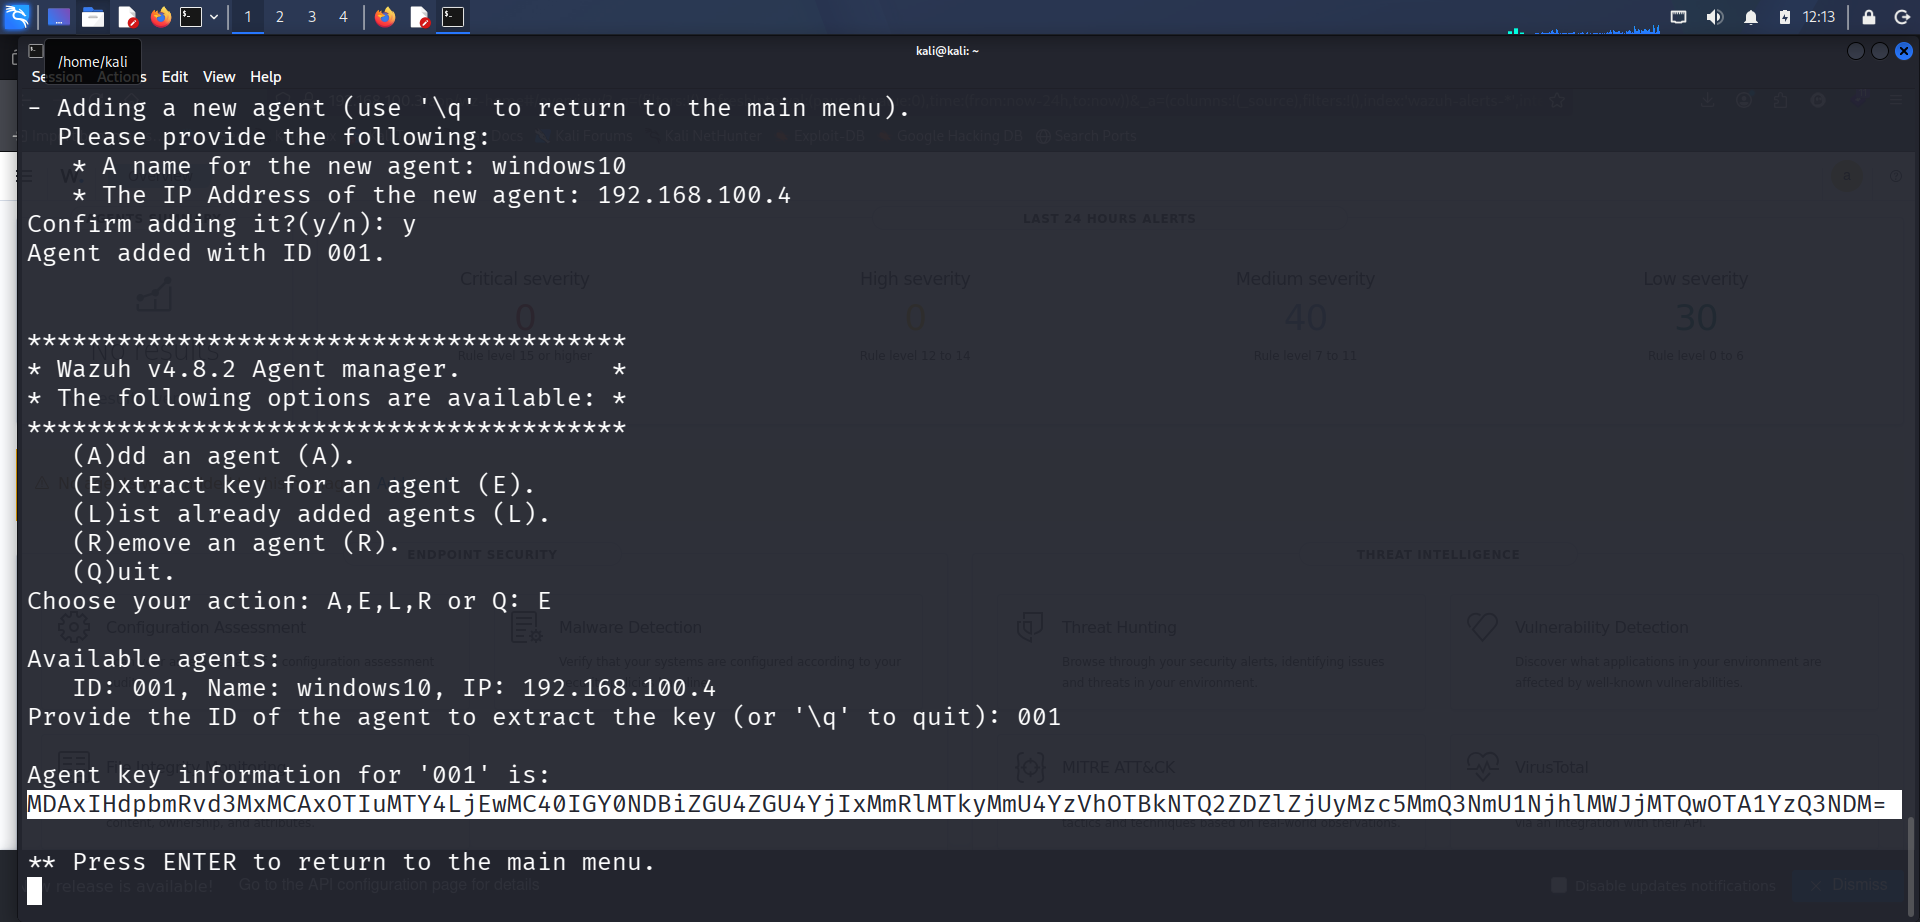This screenshot has height=922, width=1920.
Task: Lock the screen with the padlock icon
Action: (1868, 17)
